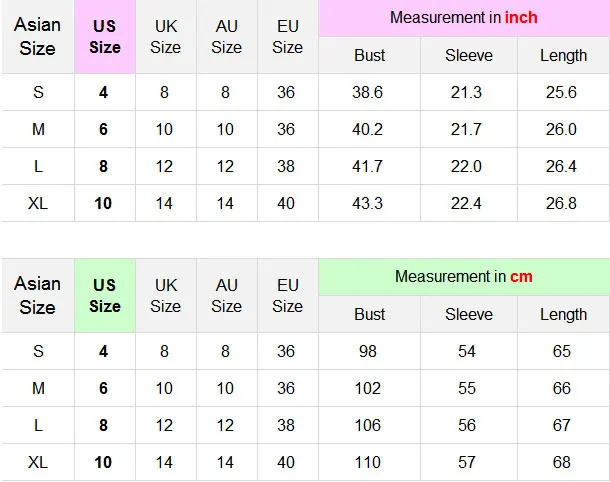Select bust value 110 for XL in cm
Viewport: 610px width, 482px height.
pos(368,462)
